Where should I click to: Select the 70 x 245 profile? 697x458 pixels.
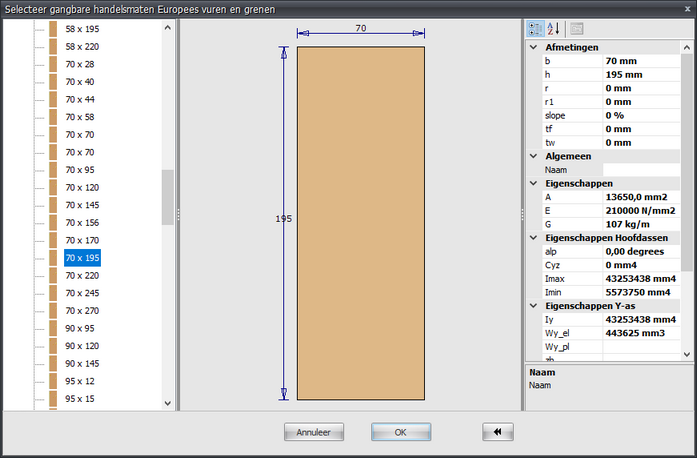pyautogui.click(x=82, y=293)
